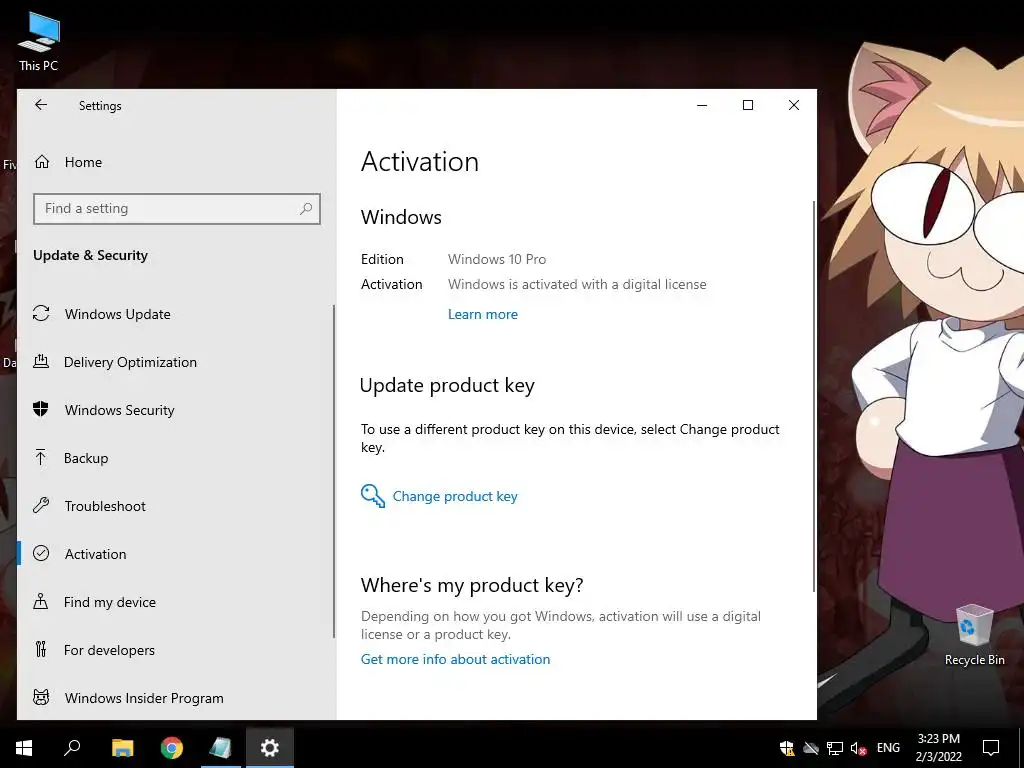The width and height of the screenshot is (1024, 768).
Task: Click the muted volume tray icon
Action: [858, 748]
